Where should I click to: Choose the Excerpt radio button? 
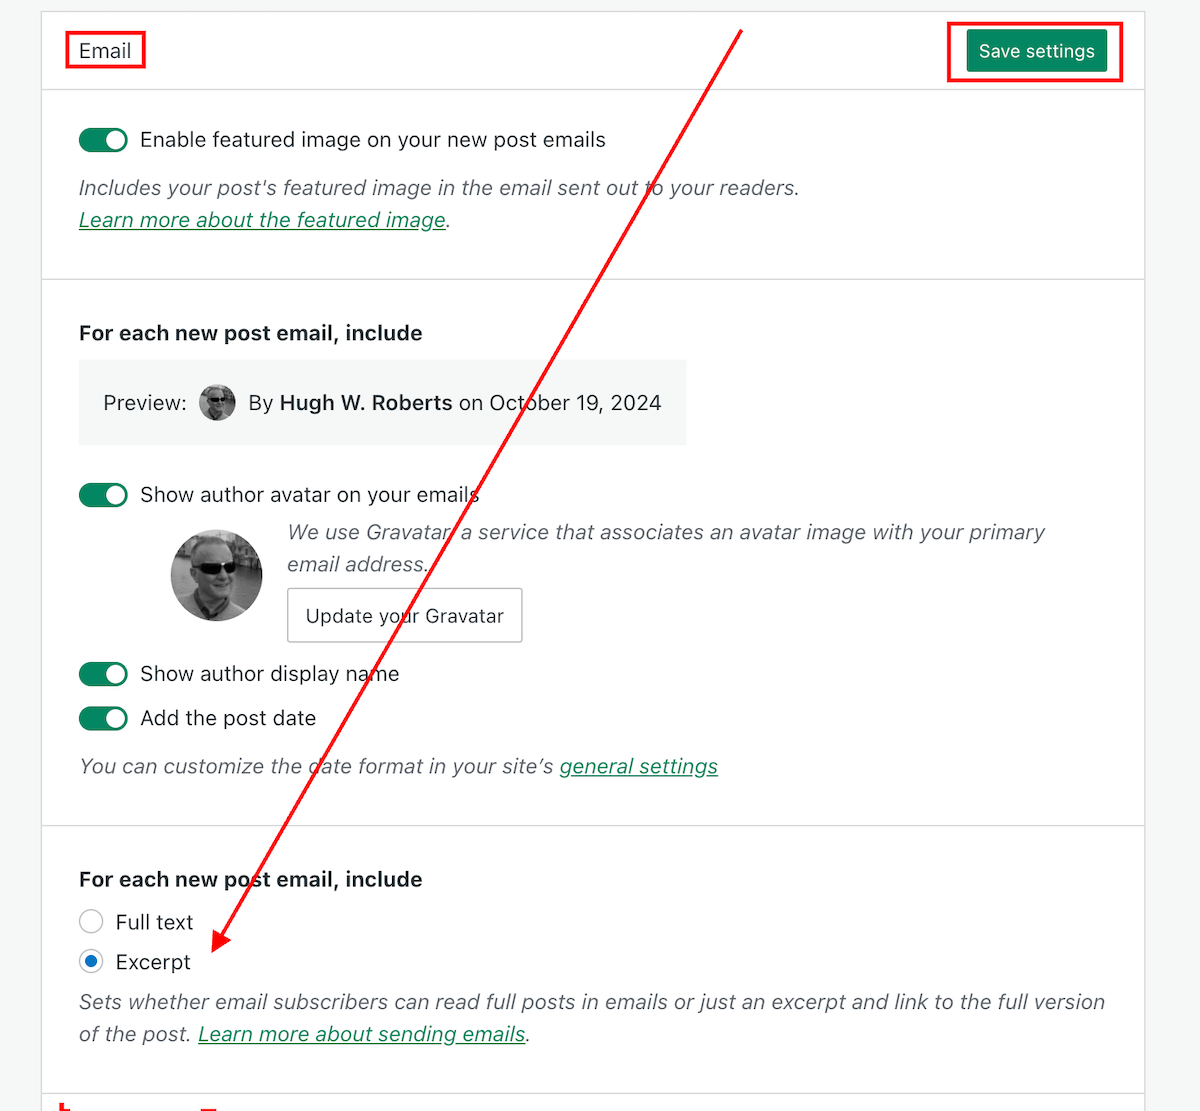(91, 962)
